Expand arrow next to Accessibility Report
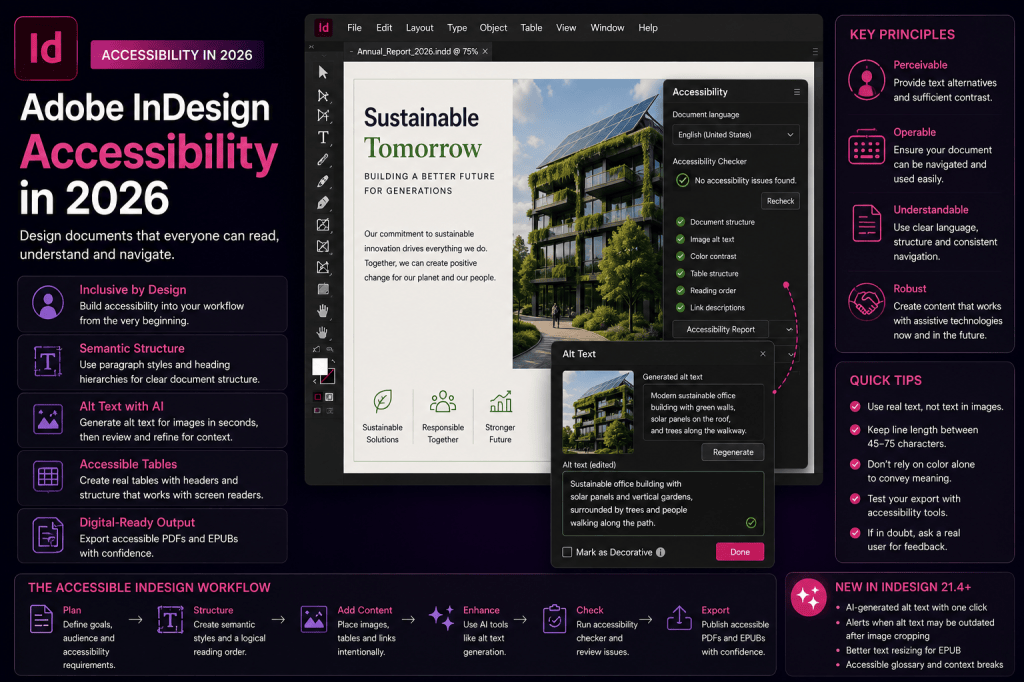The width and height of the screenshot is (1024, 682). pos(789,329)
